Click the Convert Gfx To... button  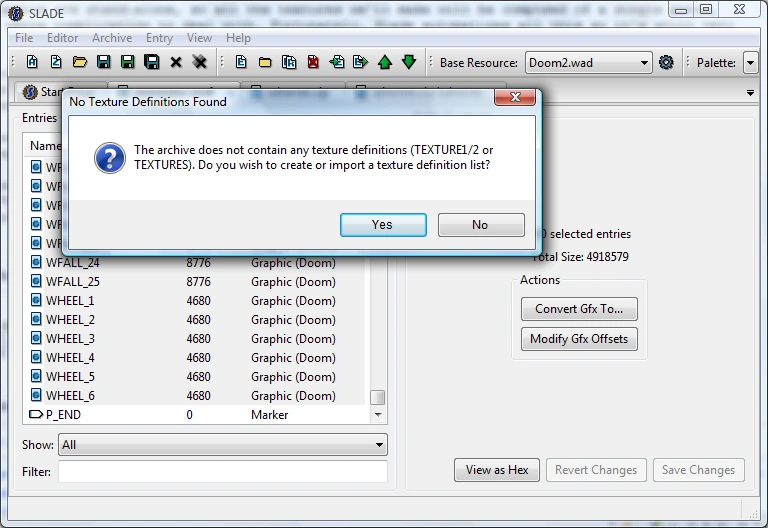coord(579,309)
